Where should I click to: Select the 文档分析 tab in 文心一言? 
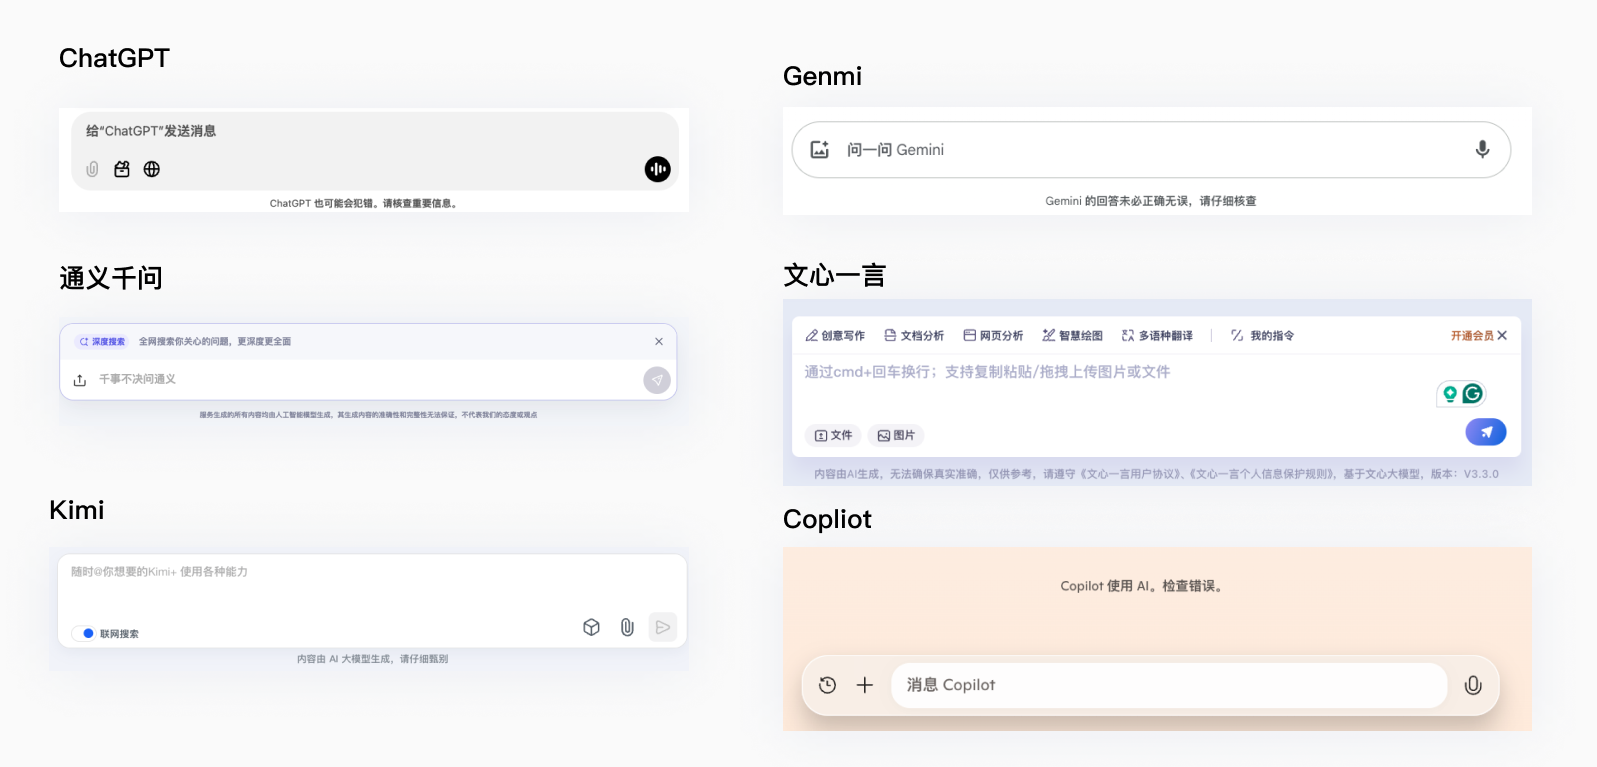(x=914, y=336)
